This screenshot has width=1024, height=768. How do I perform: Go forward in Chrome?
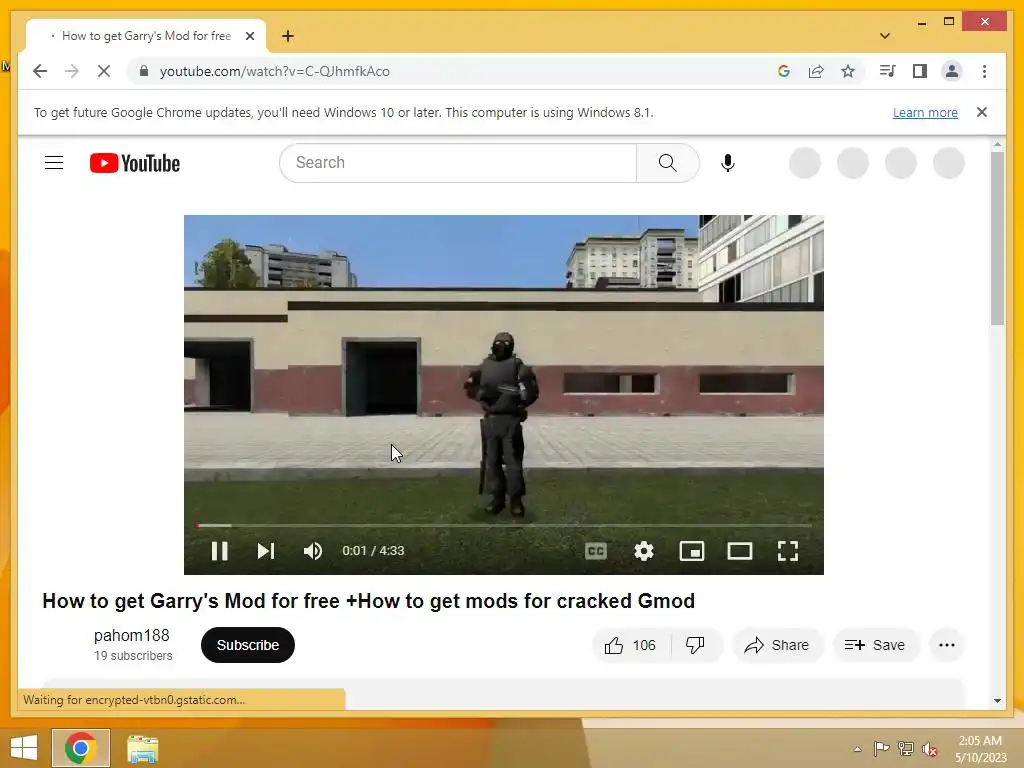click(x=72, y=71)
